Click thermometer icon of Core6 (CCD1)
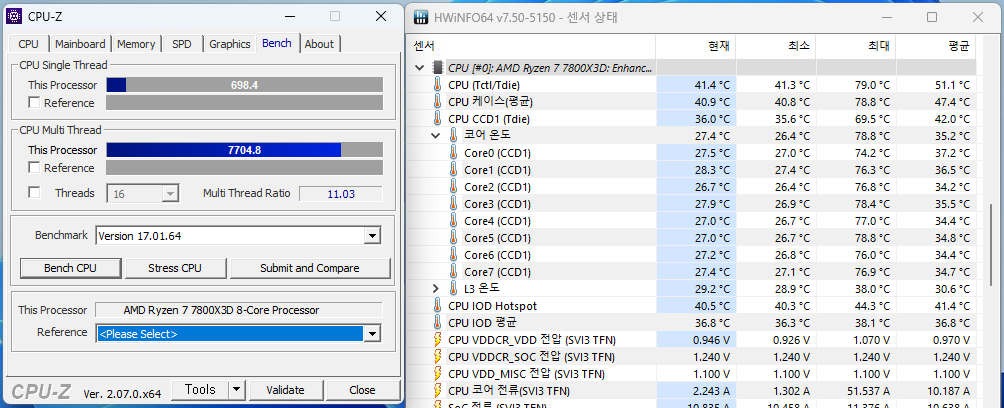The height and width of the screenshot is (408, 1004). coord(454,254)
